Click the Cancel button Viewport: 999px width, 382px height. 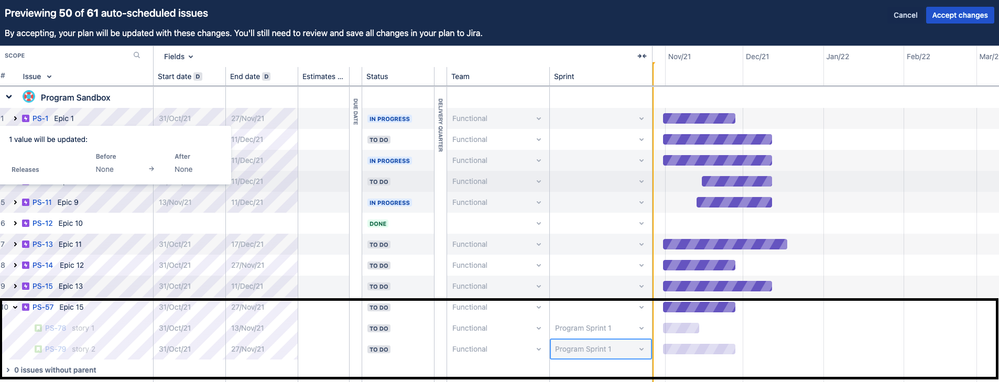click(905, 15)
